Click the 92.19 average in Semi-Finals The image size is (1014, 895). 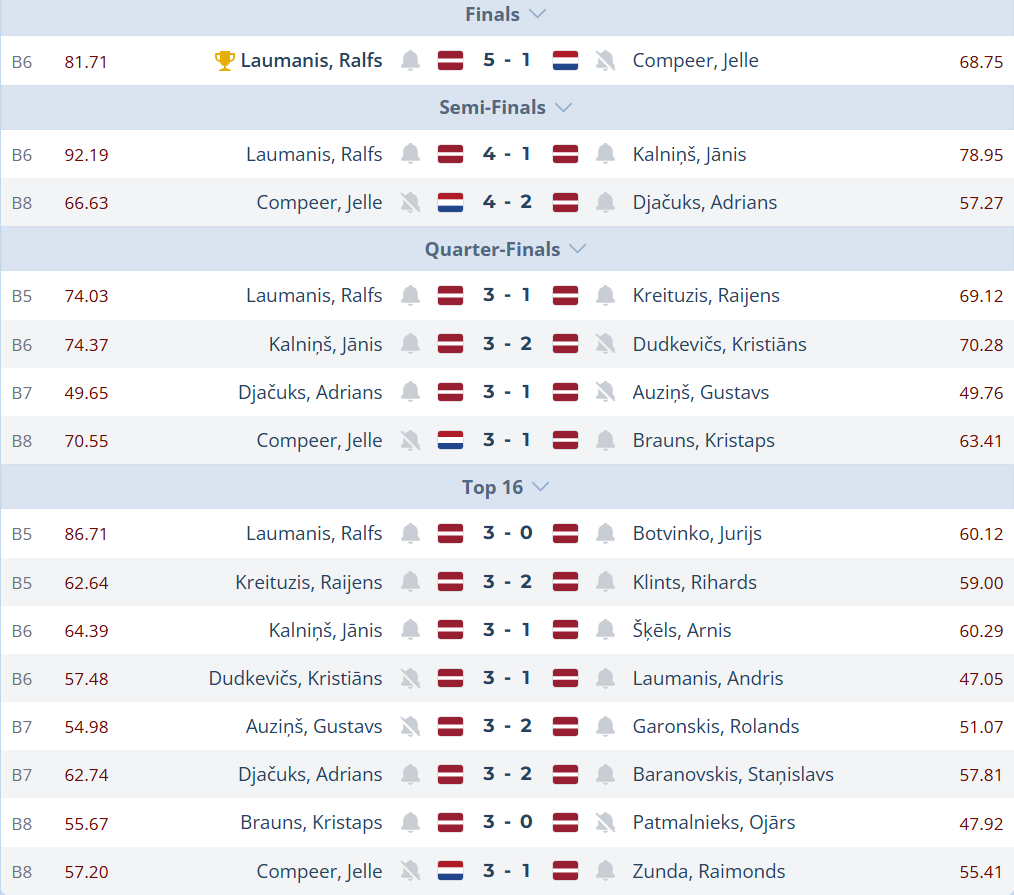click(86, 155)
